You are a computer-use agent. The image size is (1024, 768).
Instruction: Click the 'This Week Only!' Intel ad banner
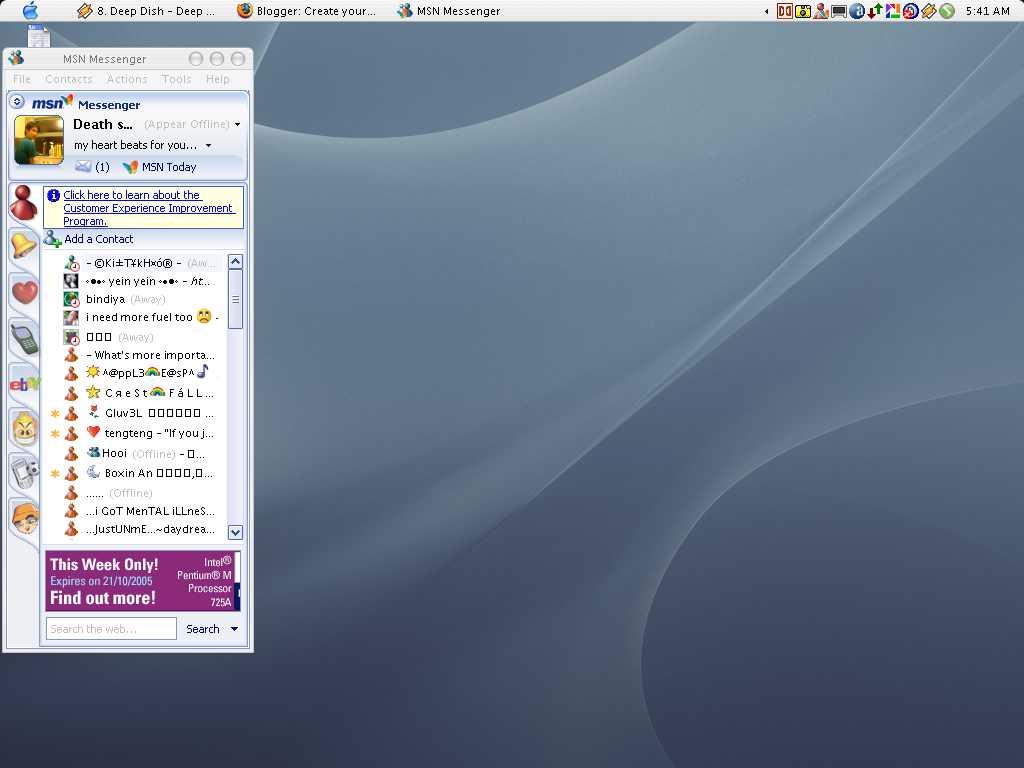pos(142,581)
